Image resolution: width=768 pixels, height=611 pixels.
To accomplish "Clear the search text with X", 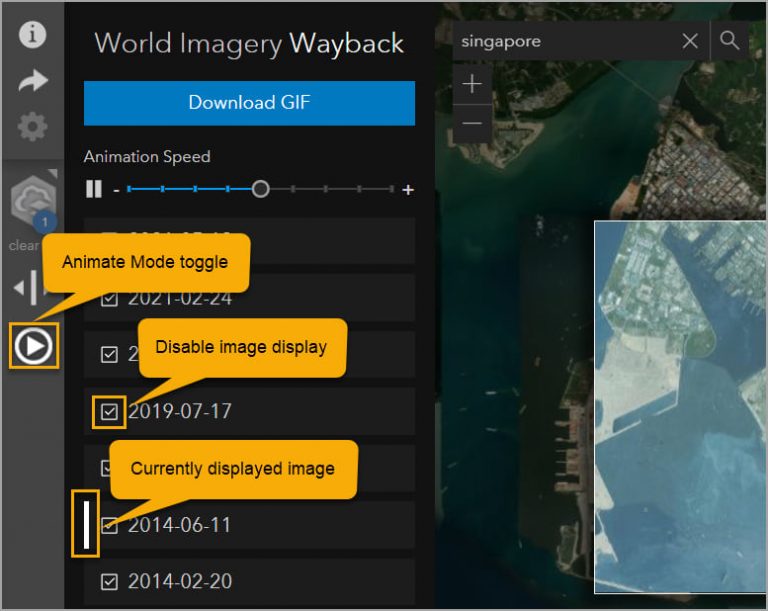I will coord(690,41).
